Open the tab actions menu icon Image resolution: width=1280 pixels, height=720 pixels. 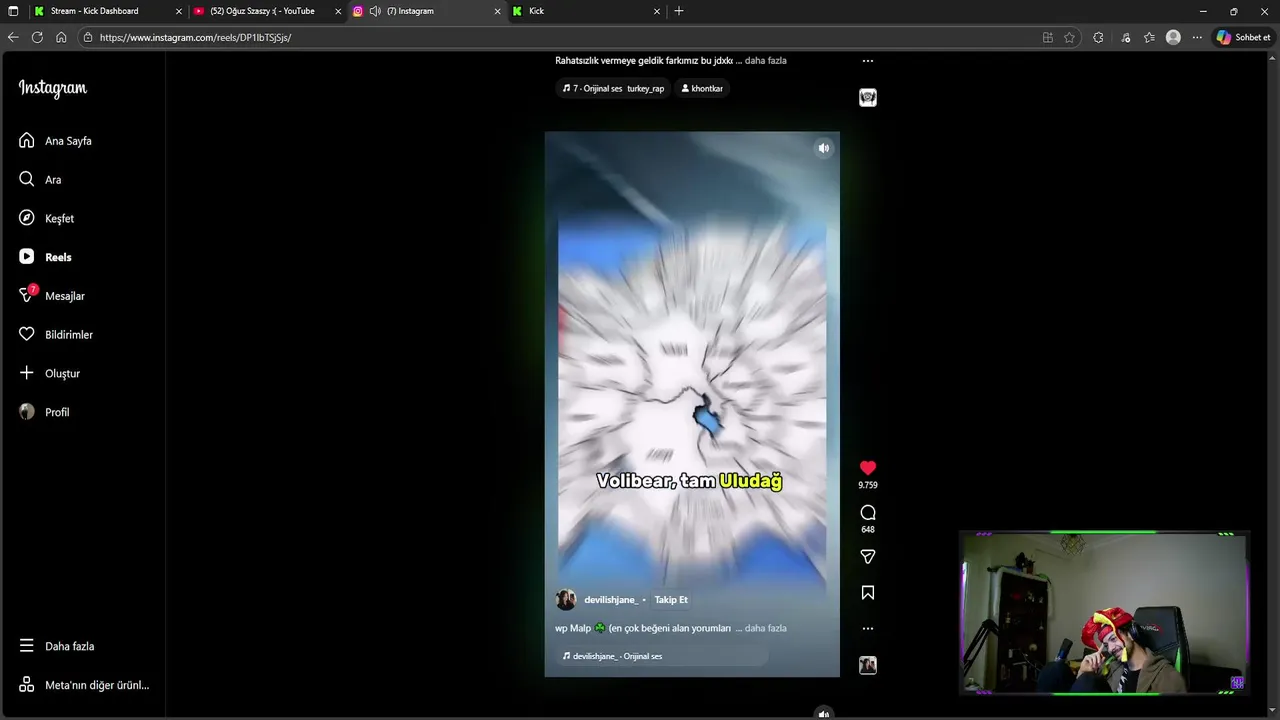(13, 11)
